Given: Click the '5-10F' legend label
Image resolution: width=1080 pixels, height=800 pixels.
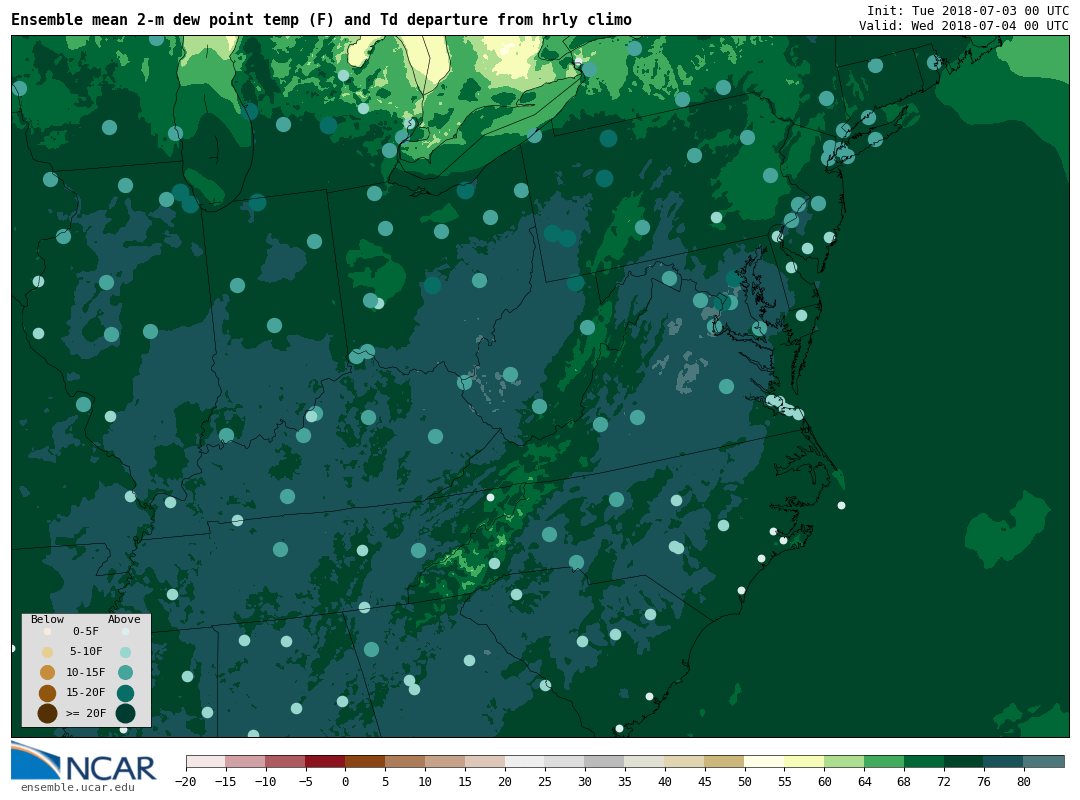Looking at the screenshot, I should point(86,651).
